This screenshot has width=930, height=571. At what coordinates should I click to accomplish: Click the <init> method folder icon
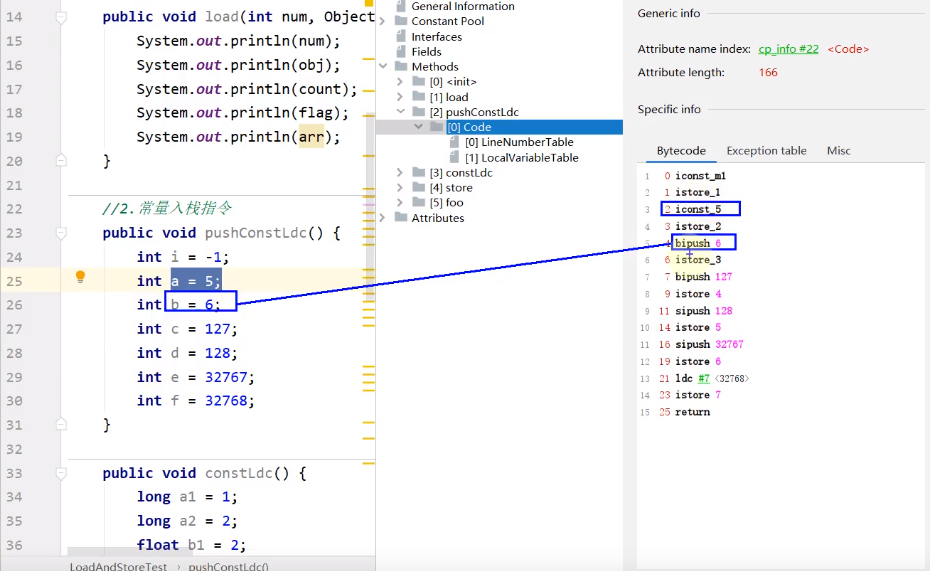point(419,81)
